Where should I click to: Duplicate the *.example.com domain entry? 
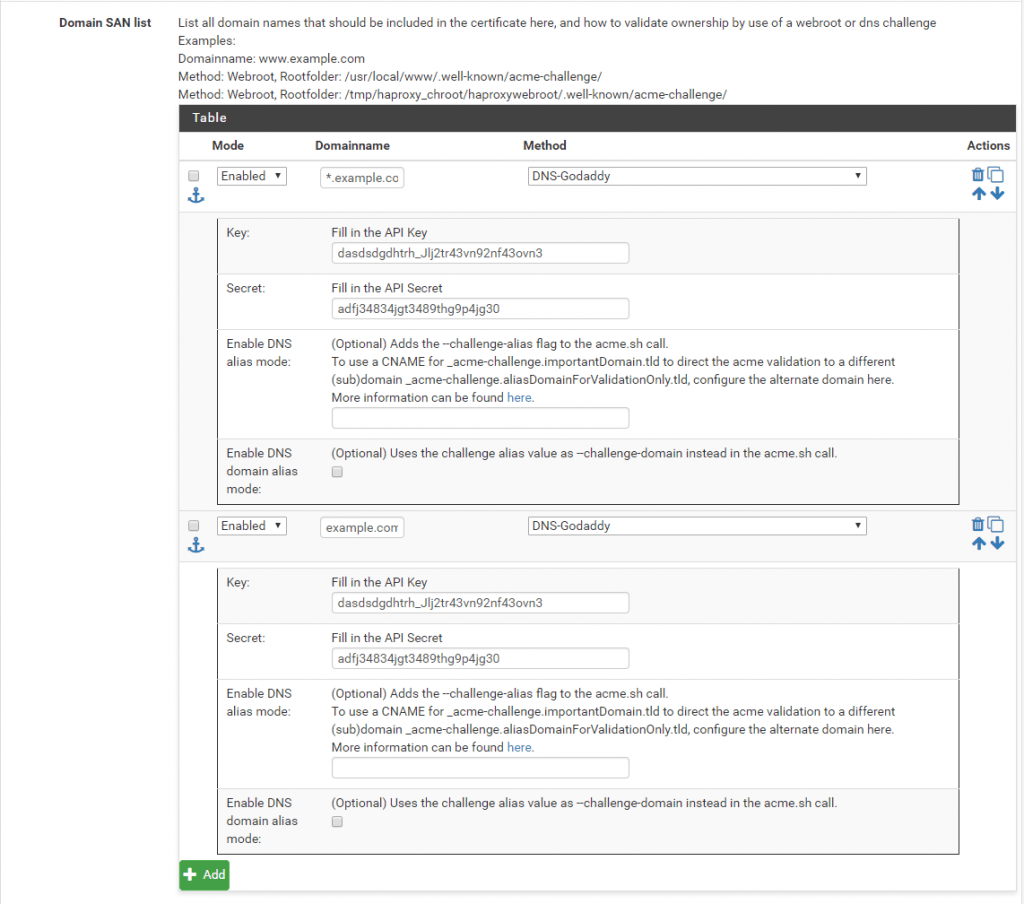996,175
